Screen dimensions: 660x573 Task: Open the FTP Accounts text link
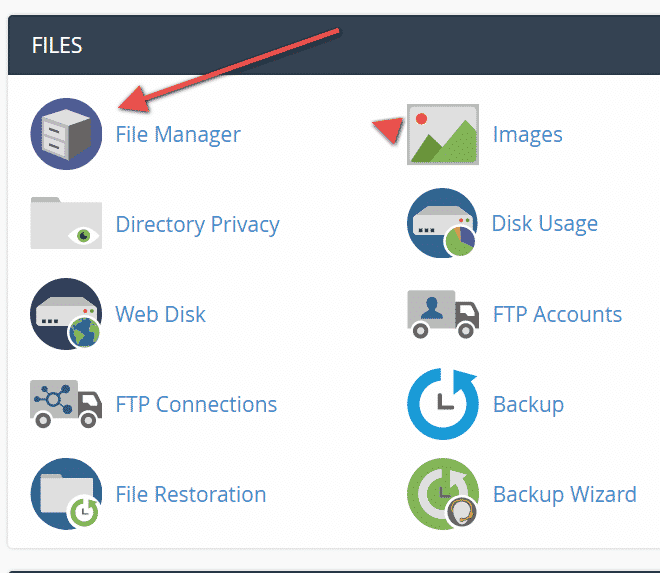[557, 314]
